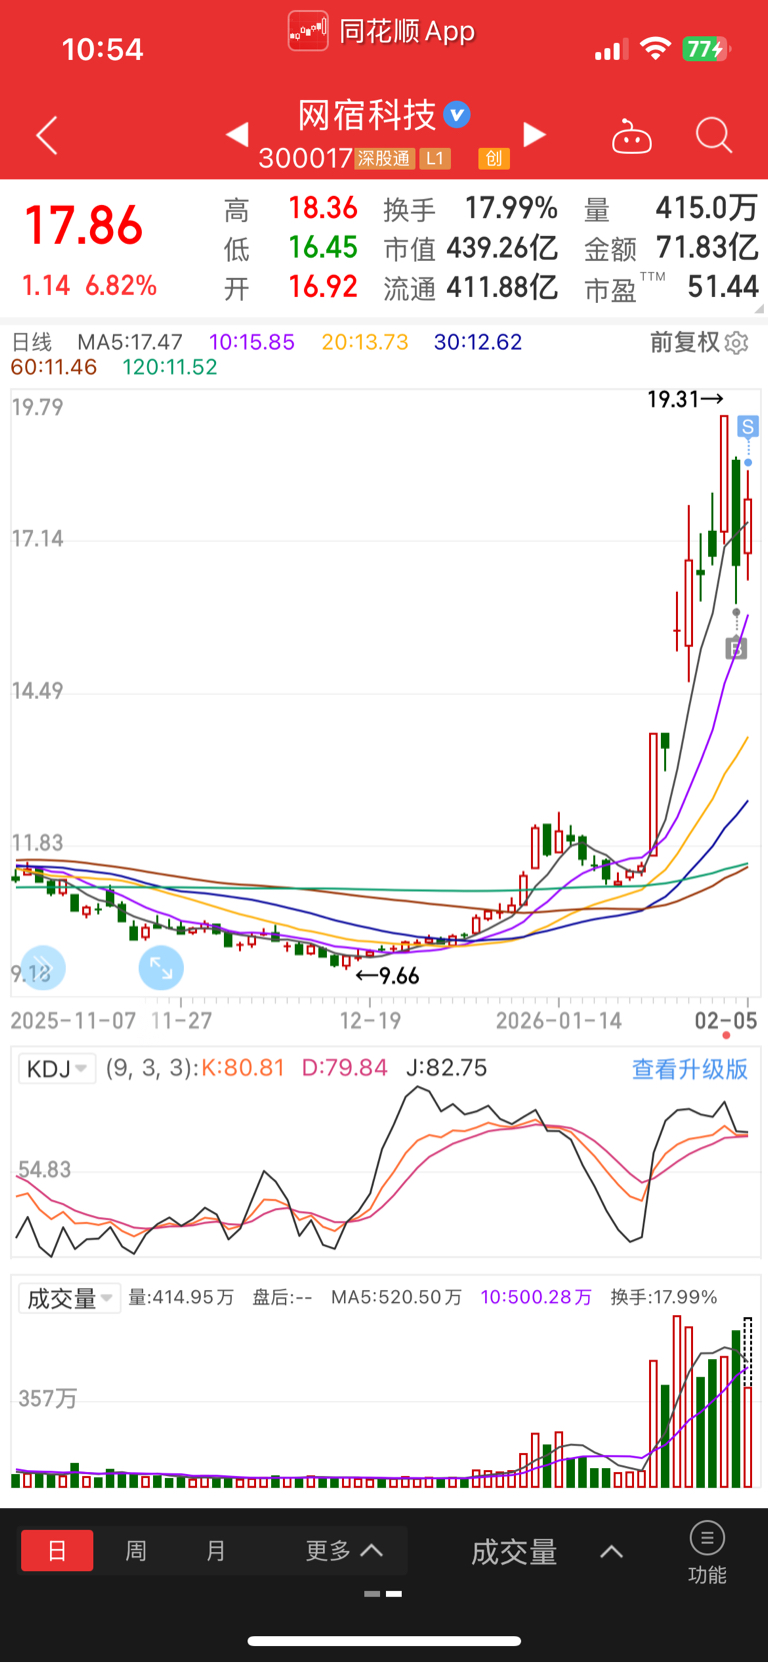Tap the MA5:17.47 legend
768x1663 pixels.
coord(130,342)
